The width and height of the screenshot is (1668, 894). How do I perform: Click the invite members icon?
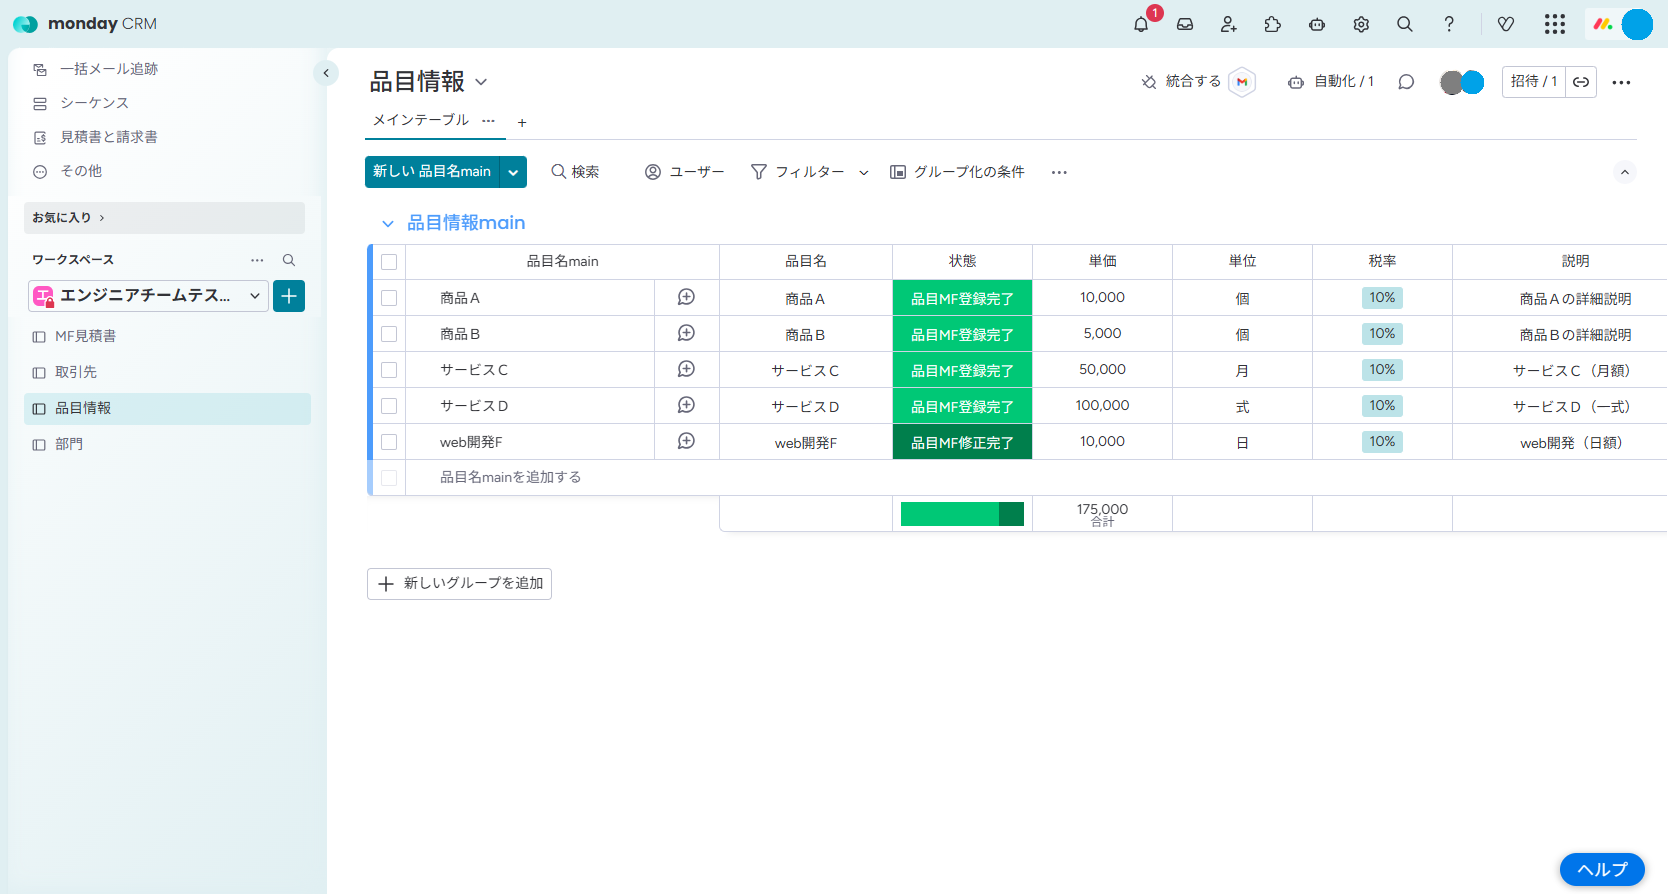coord(1229,24)
